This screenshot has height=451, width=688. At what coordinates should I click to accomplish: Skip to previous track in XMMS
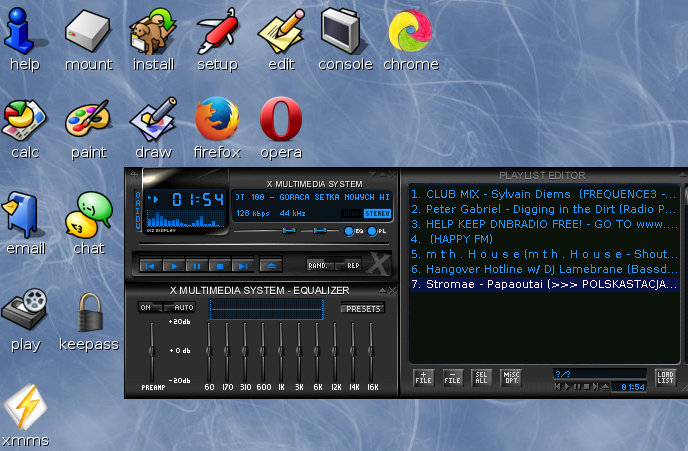click(x=150, y=265)
